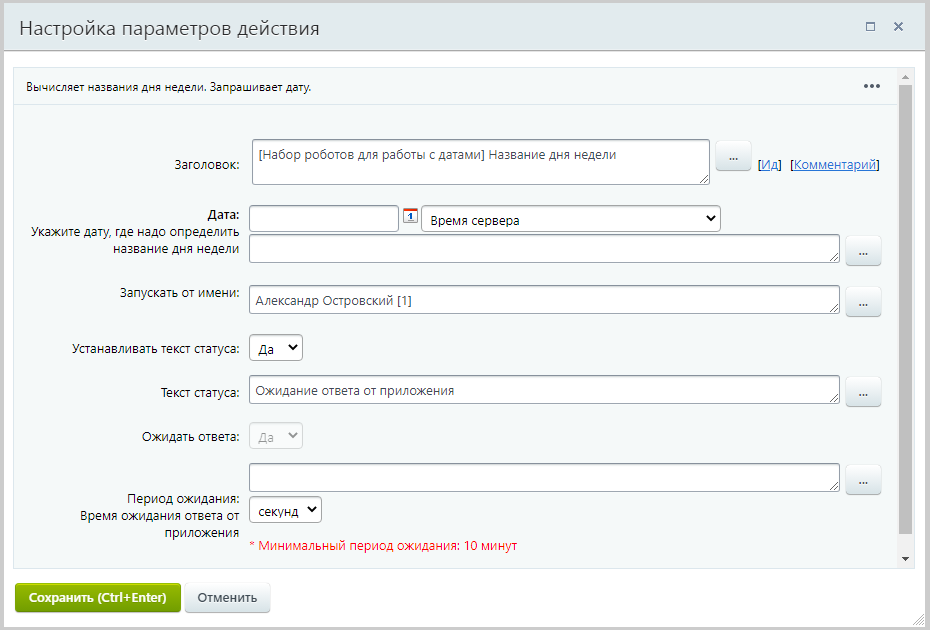Viewport: 930px width, 630px height.
Task: Open the calendar date picker icon
Action: tap(410, 216)
